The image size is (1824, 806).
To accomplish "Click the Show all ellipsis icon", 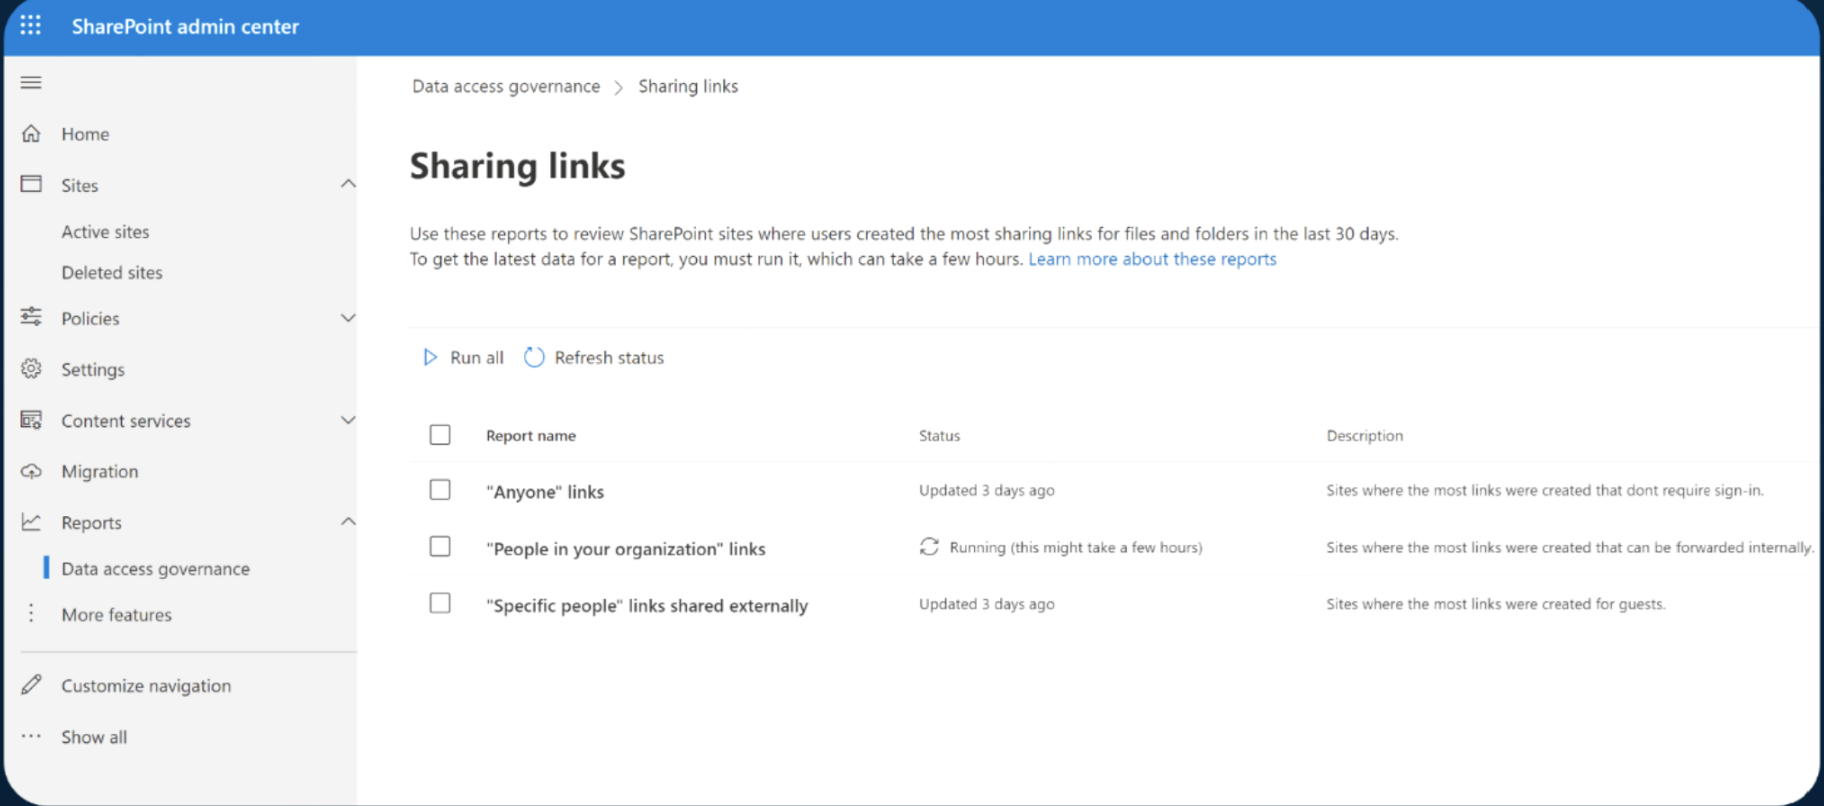I will coord(31,736).
